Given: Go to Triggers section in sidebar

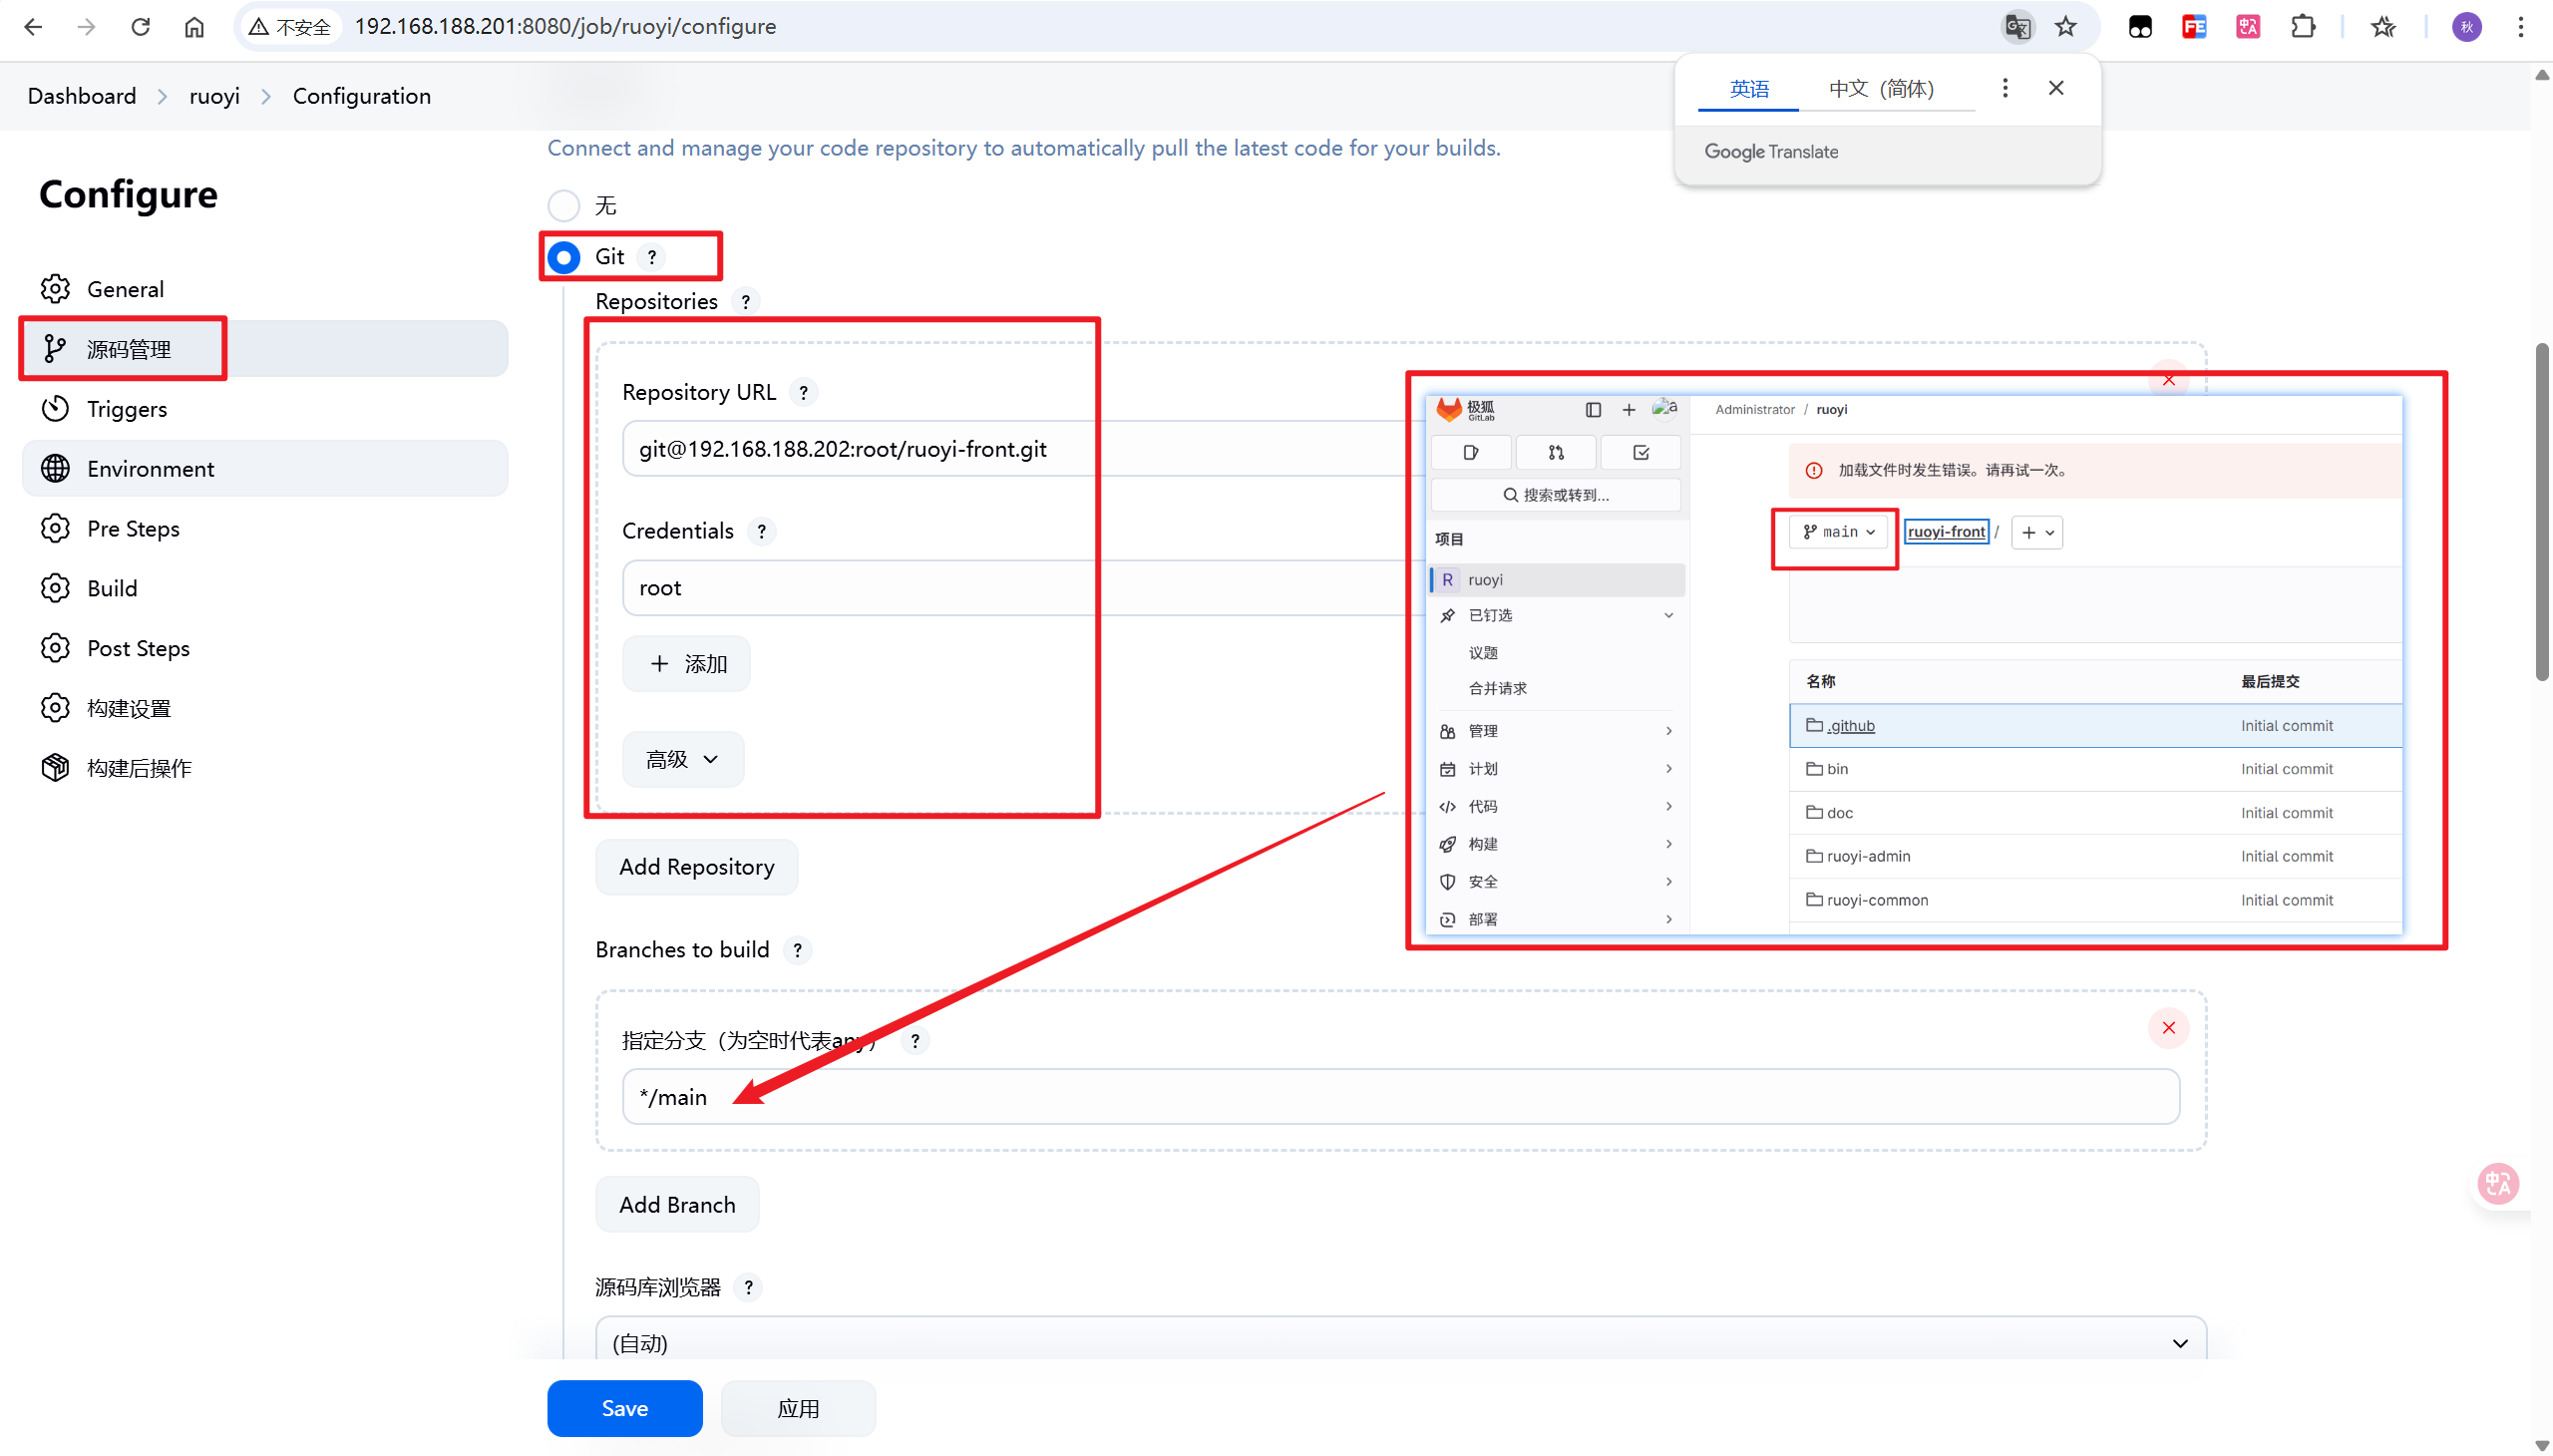Looking at the screenshot, I should (127, 409).
